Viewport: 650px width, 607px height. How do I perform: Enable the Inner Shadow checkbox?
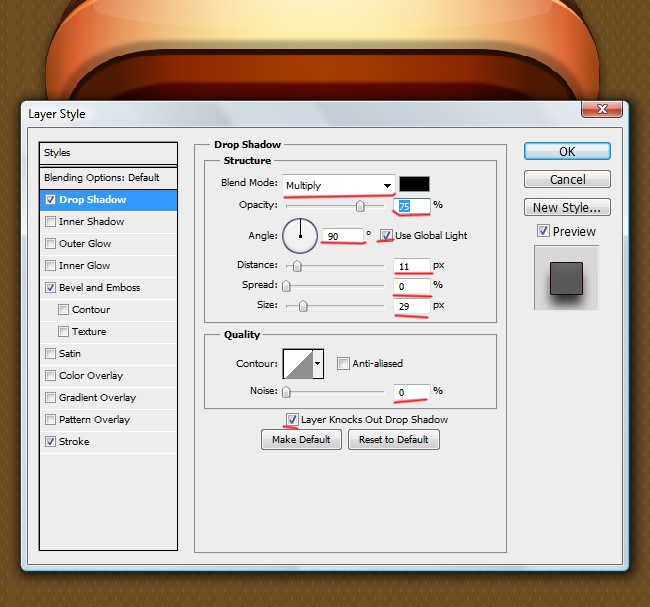click(51, 222)
